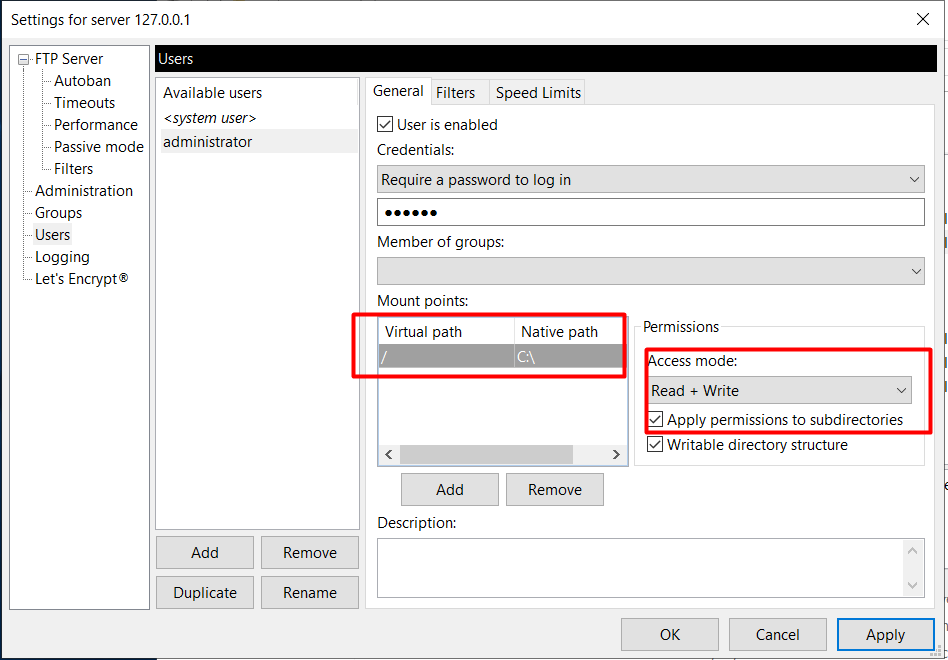
Task: Click right arrow of mount points scrollbar
Action: pos(616,455)
